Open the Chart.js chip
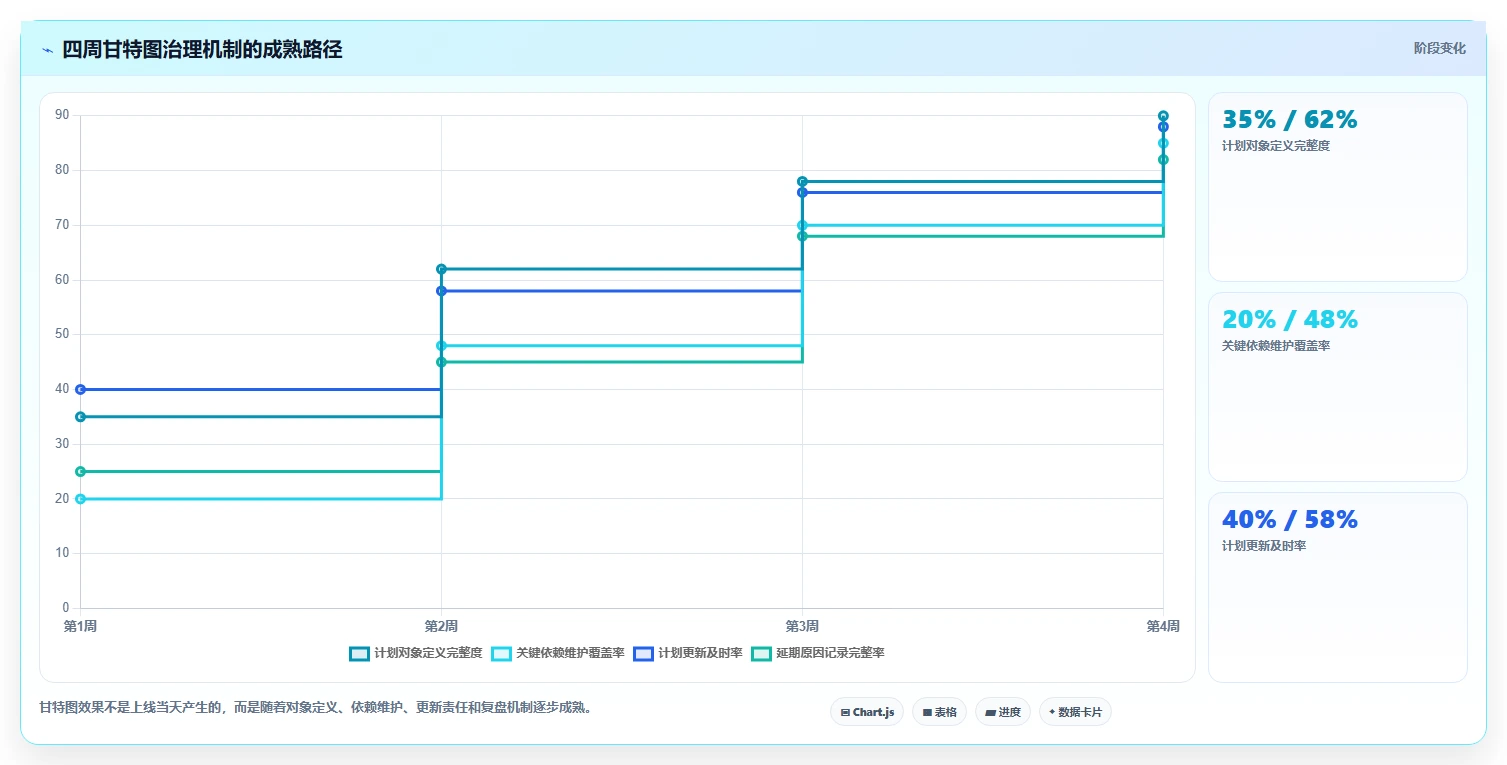The width and height of the screenshot is (1507, 765). pyautogui.click(x=867, y=712)
